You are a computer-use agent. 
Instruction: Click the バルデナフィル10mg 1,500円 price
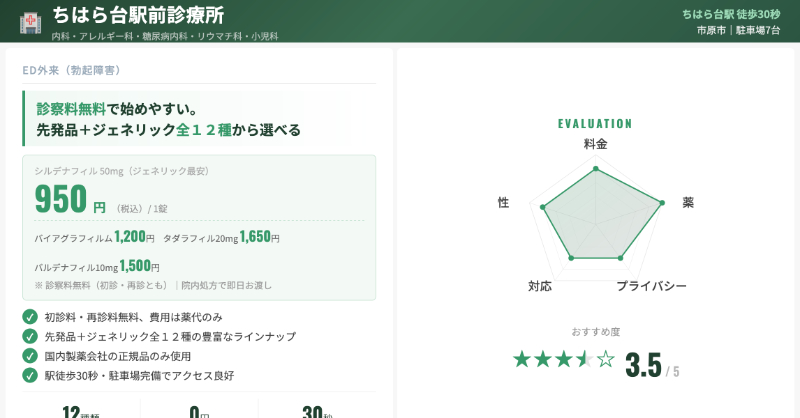point(140,266)
